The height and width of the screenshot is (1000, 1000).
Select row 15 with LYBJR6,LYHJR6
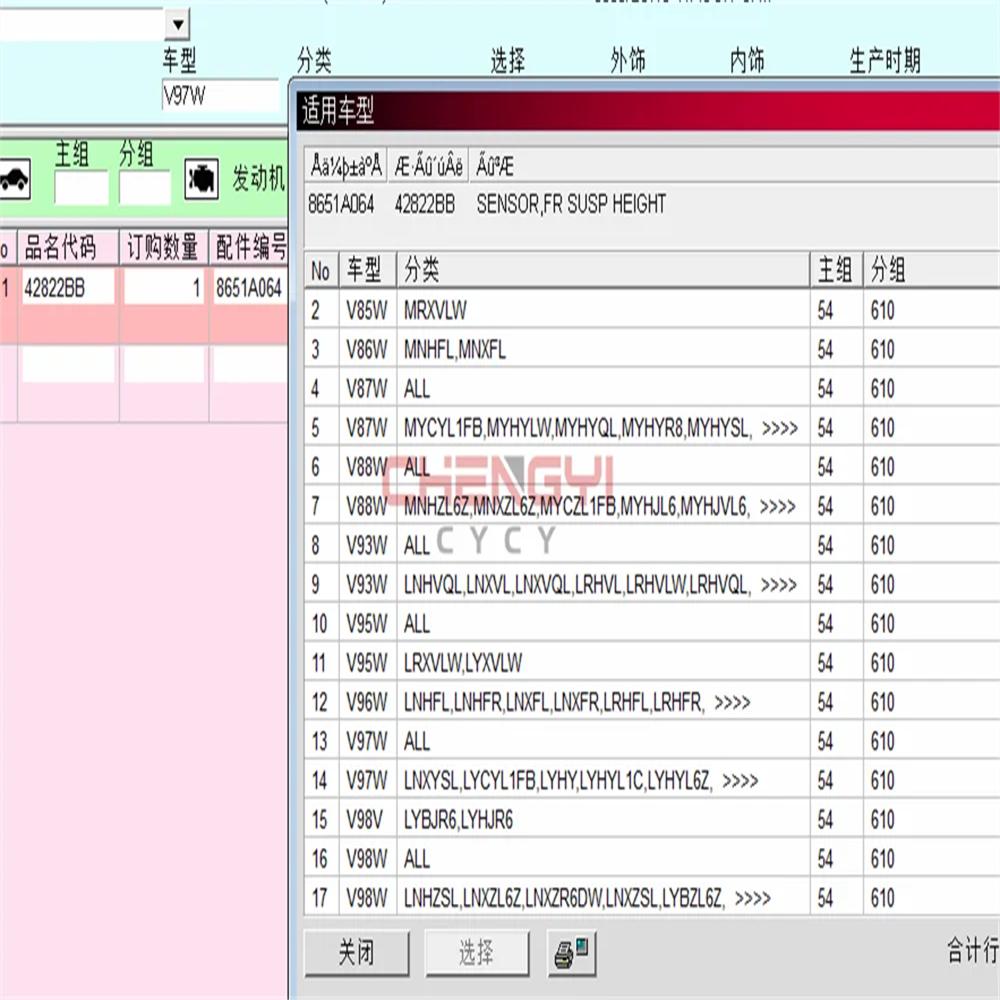(652, 820)
